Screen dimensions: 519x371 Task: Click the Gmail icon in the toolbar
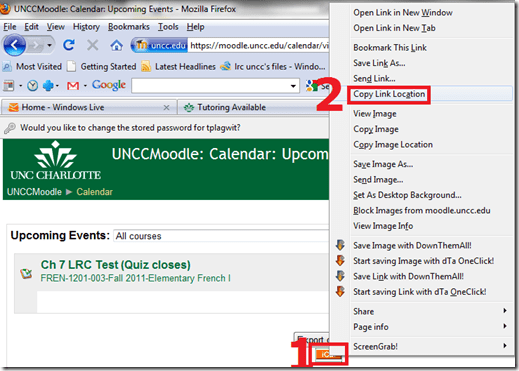73,86
